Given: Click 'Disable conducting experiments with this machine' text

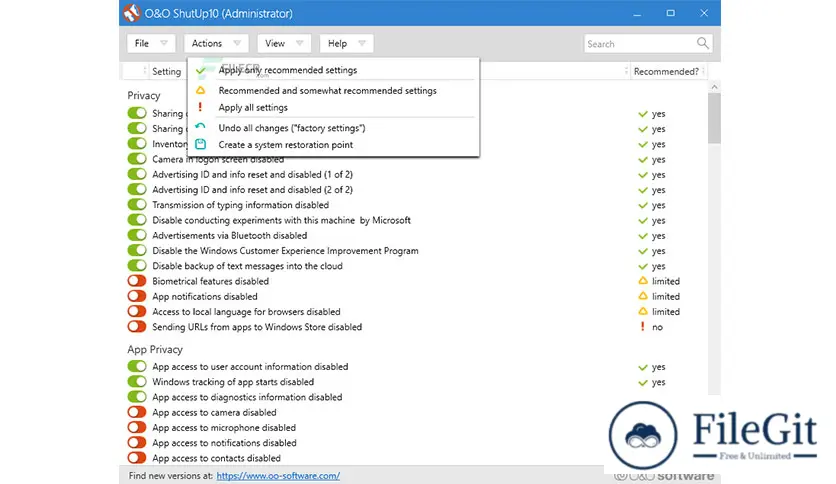Looking at the screenshot, I should tap(282, 220).
